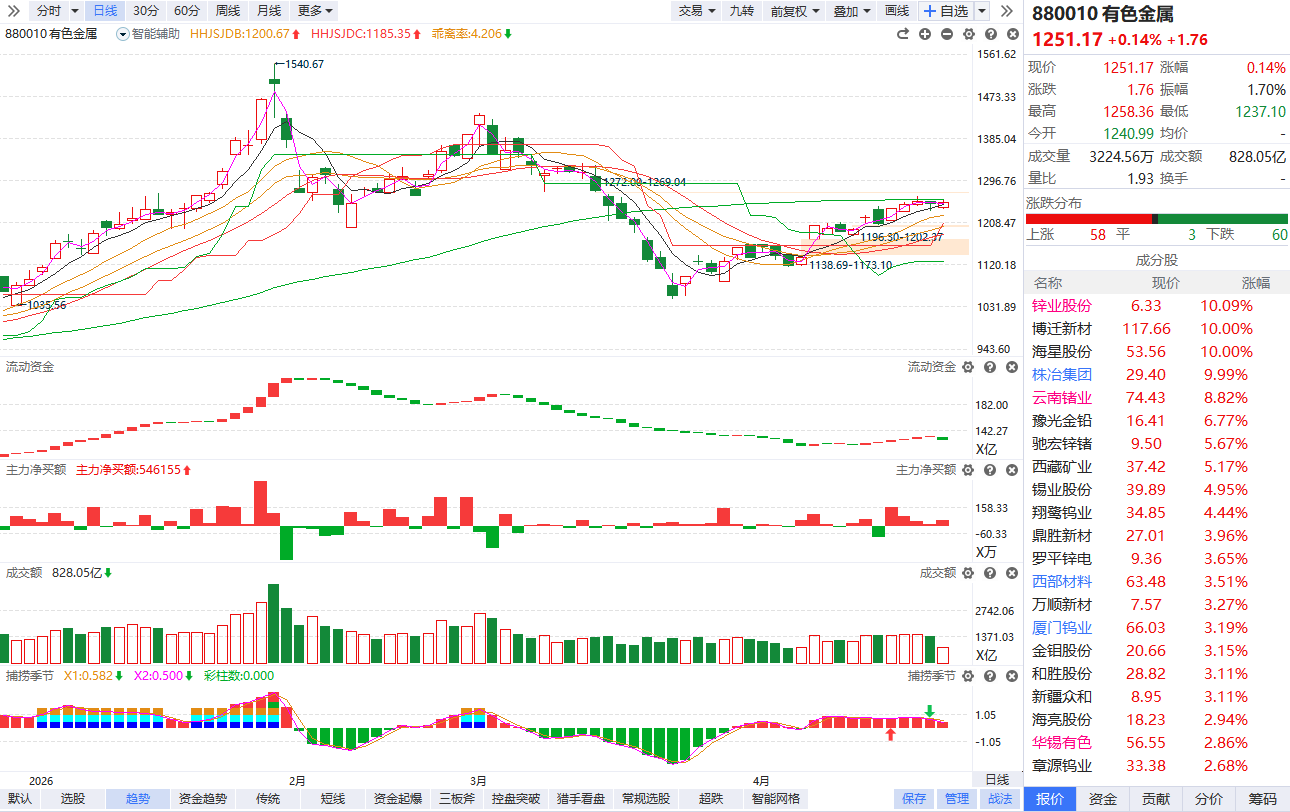Sort constituents by 现价 column header

pyautogui.click(x=1166, y=283)
